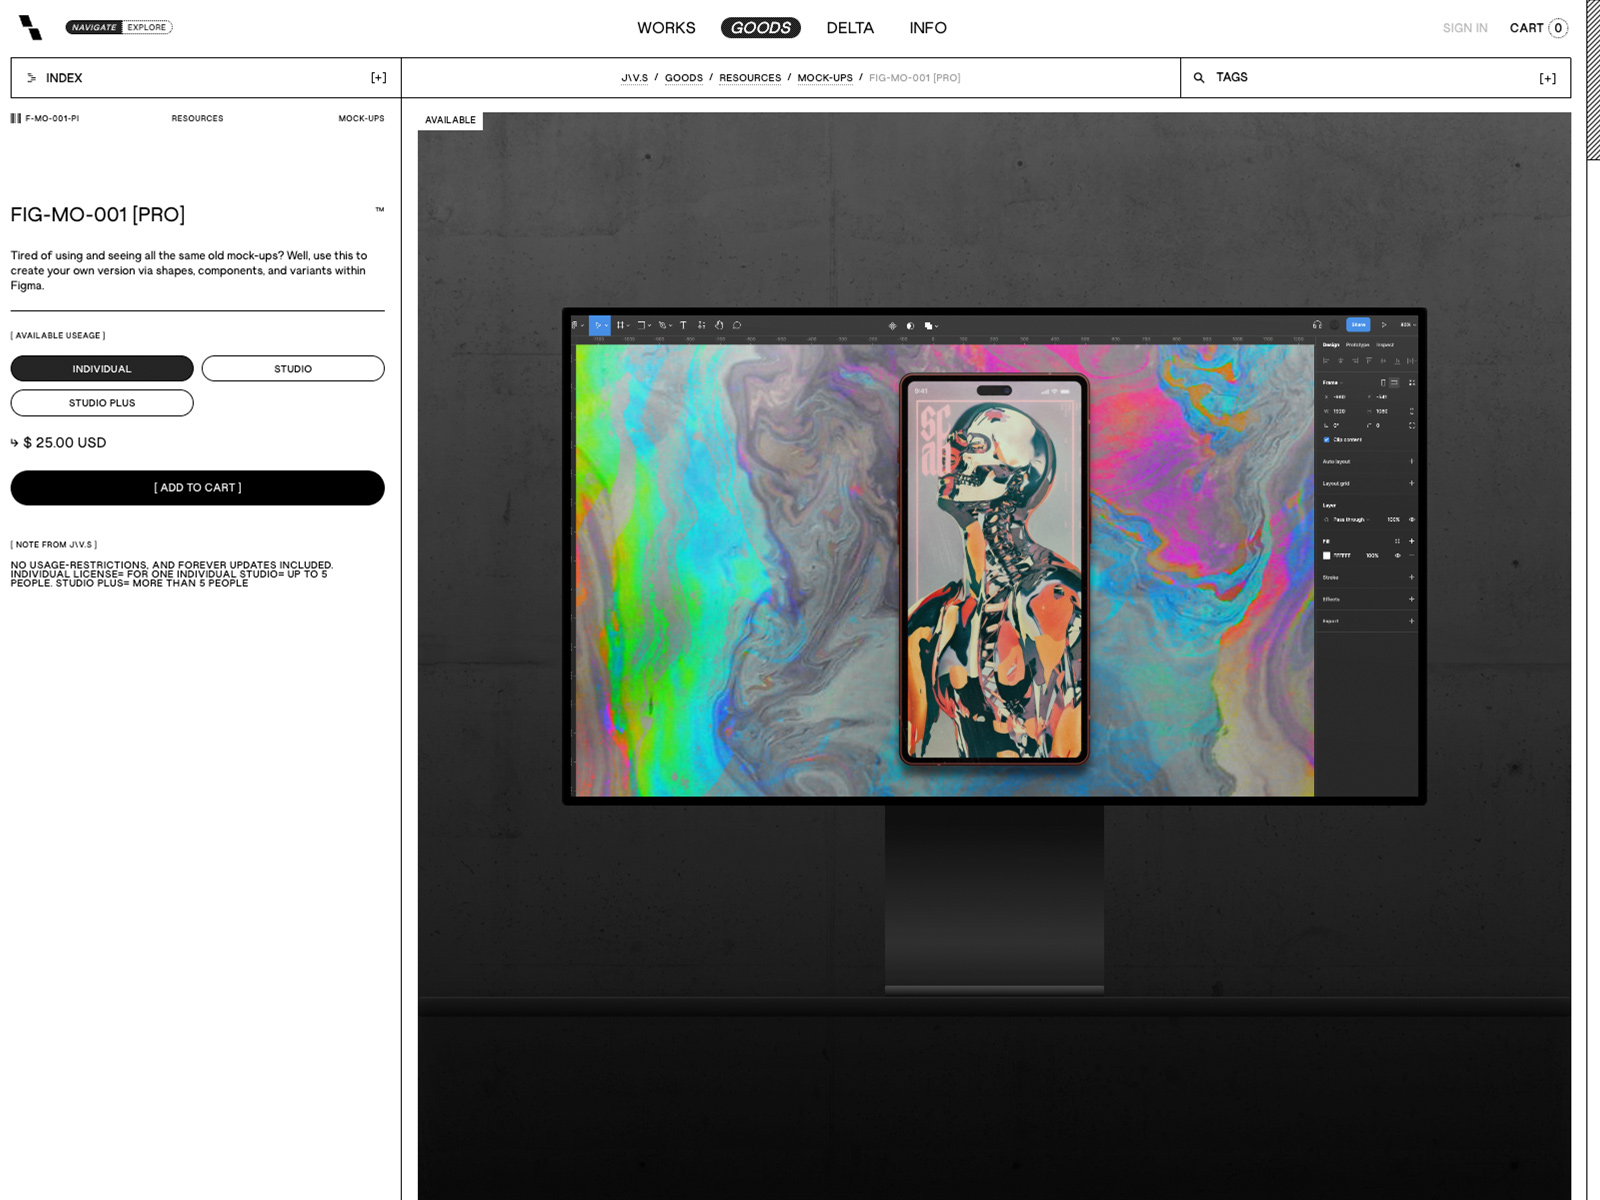The height and width of the screenshot is (1200, 1600).
Task: Switch the header toggle to Explore
Action: pyautogui.click(x=147, y=27)
